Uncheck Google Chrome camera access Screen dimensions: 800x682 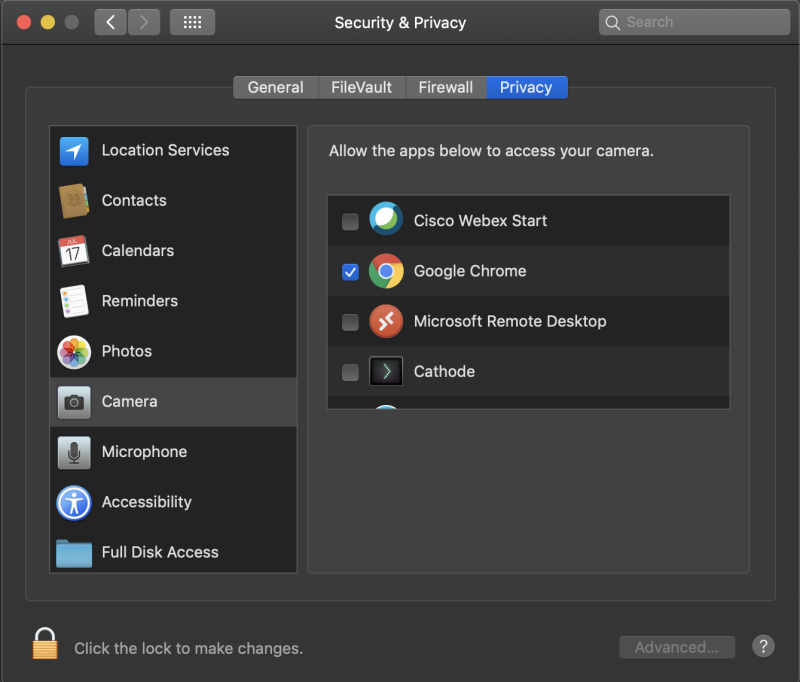(350, 272)
